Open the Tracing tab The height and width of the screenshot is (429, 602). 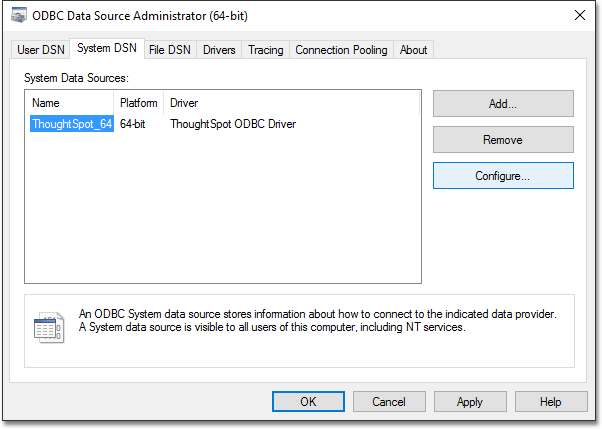[x=265, y=50]
